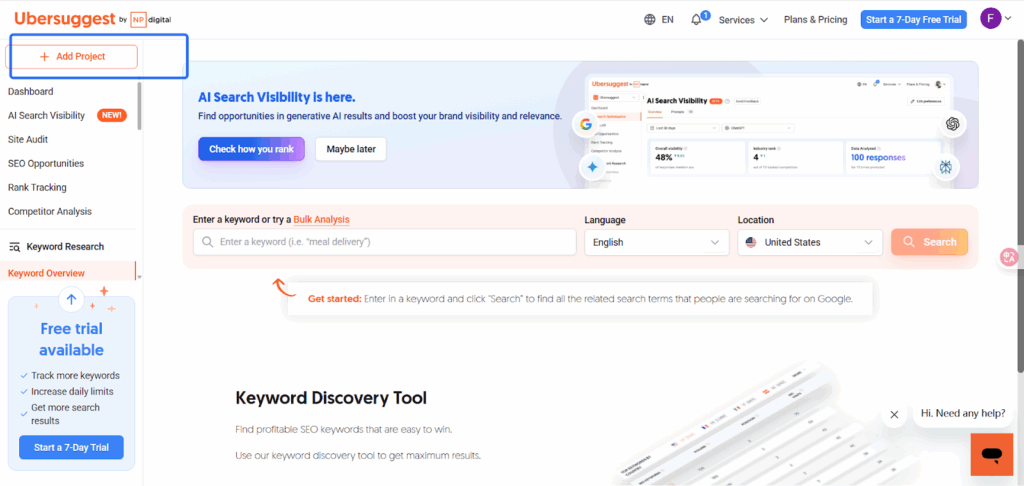Open Dashboard in the sidebar
The width and height of the screenshot is (1024, 486).
click(31, 92)
